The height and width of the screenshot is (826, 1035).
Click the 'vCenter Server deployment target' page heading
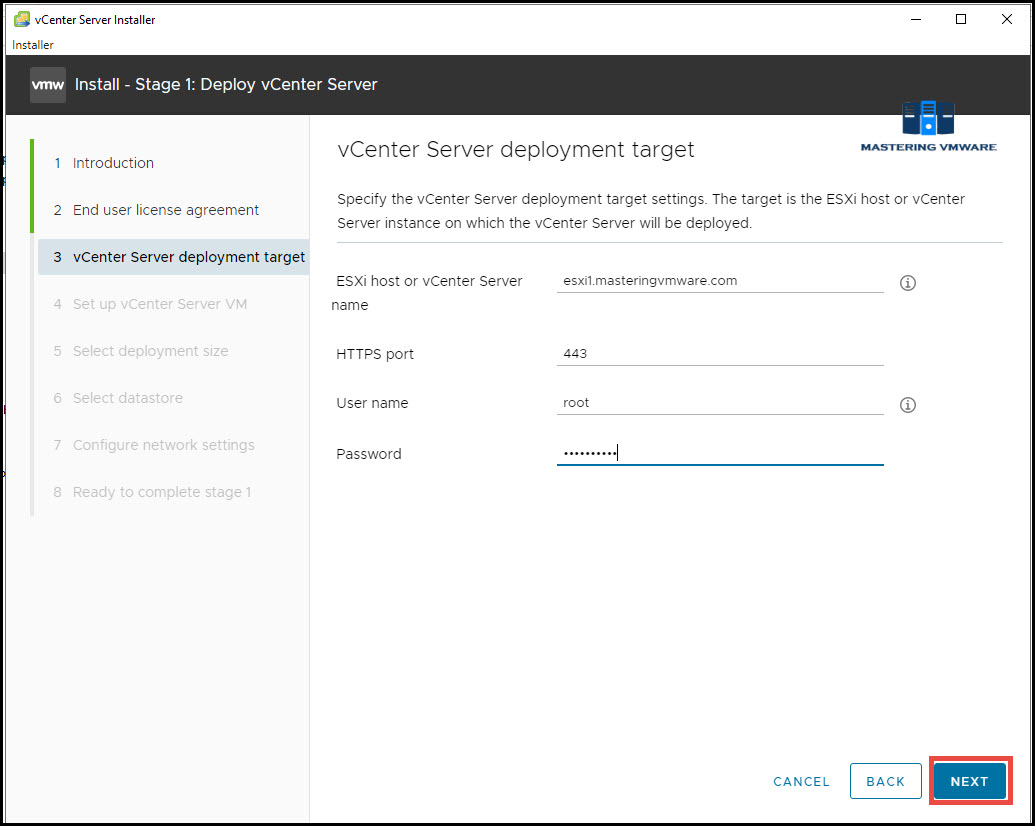[x=516, y=149]
